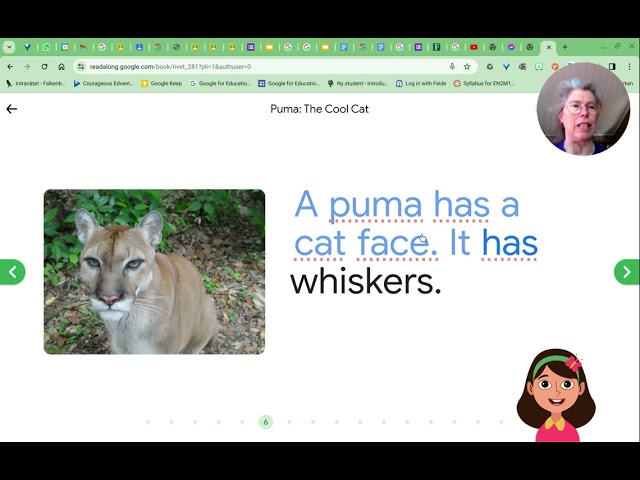Switch to the WhatsApp tab
The image size is (640, 480).
pyautogui.click(x=46, y=47)
